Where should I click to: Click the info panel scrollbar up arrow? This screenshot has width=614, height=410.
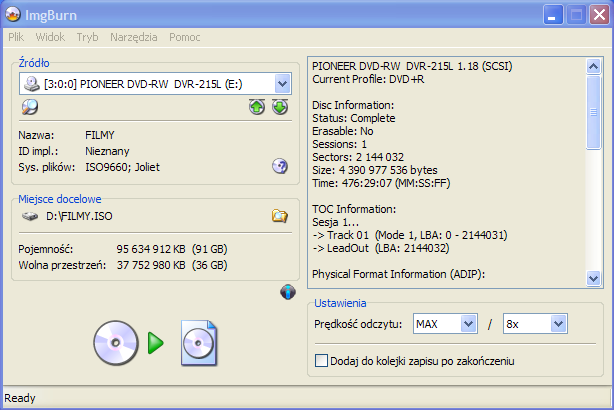pos(593,66)
